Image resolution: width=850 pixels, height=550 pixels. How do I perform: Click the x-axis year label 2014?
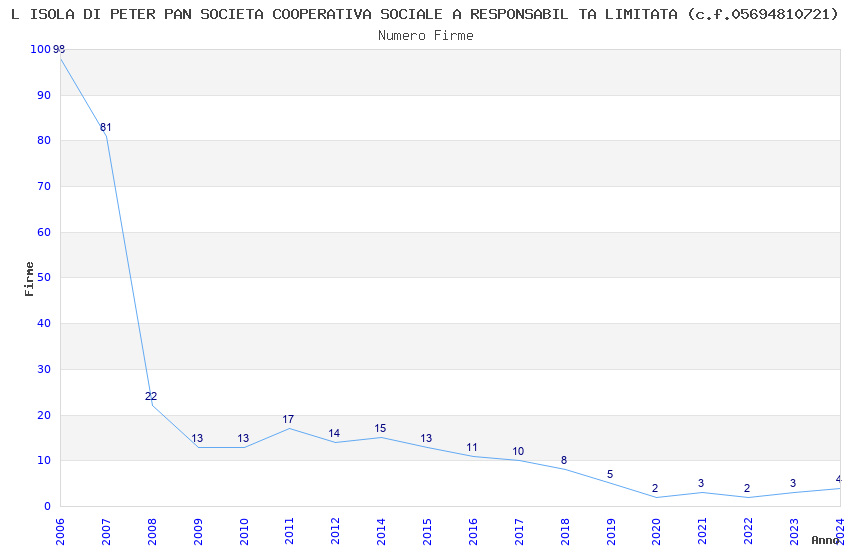(x=381, y=532)
